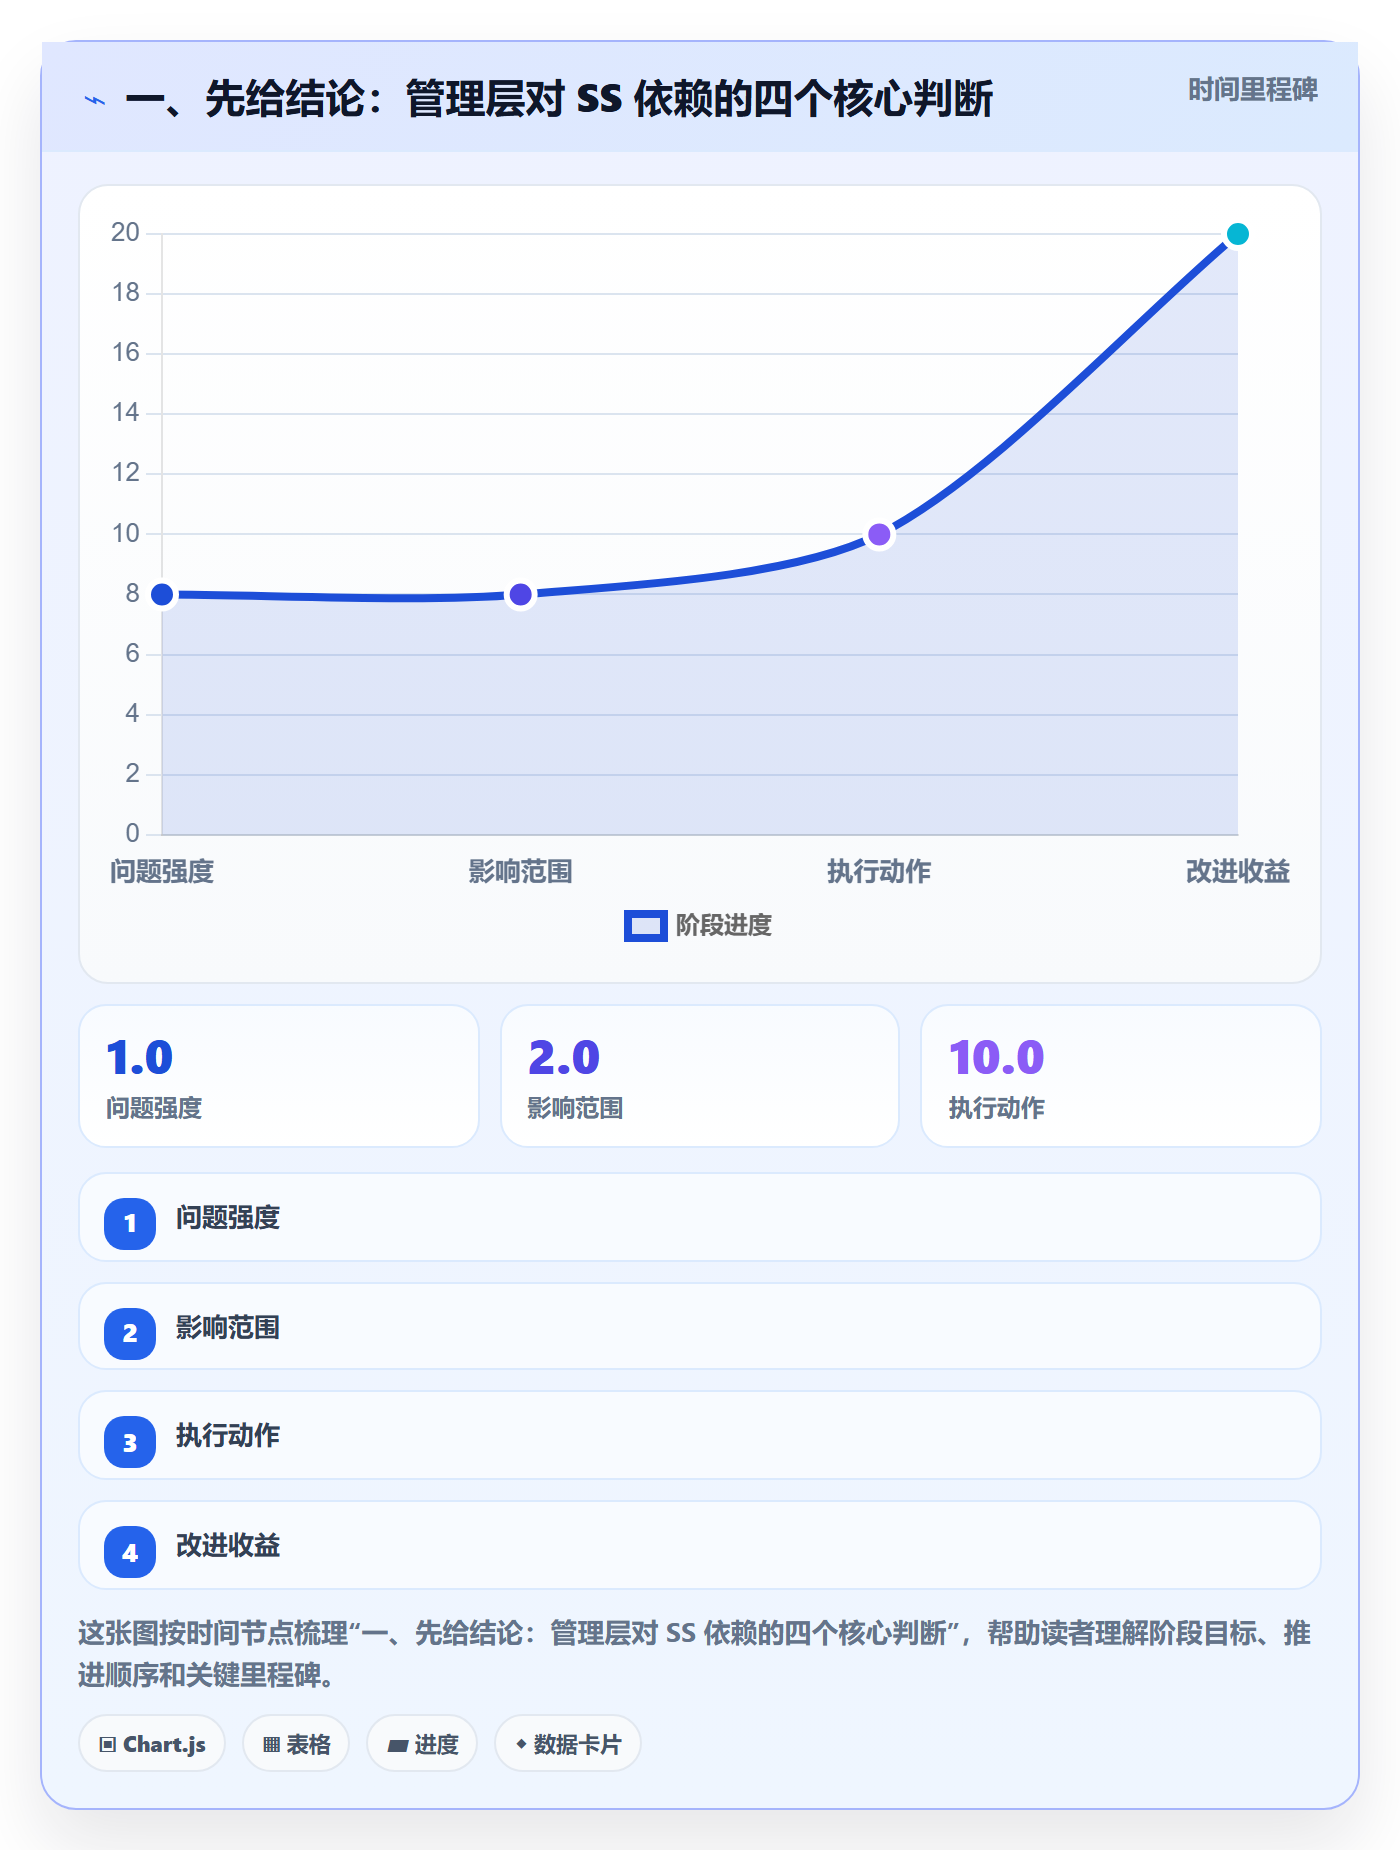Click the y-axis tick label 20

pyautogui.click(x=126, y=233)
